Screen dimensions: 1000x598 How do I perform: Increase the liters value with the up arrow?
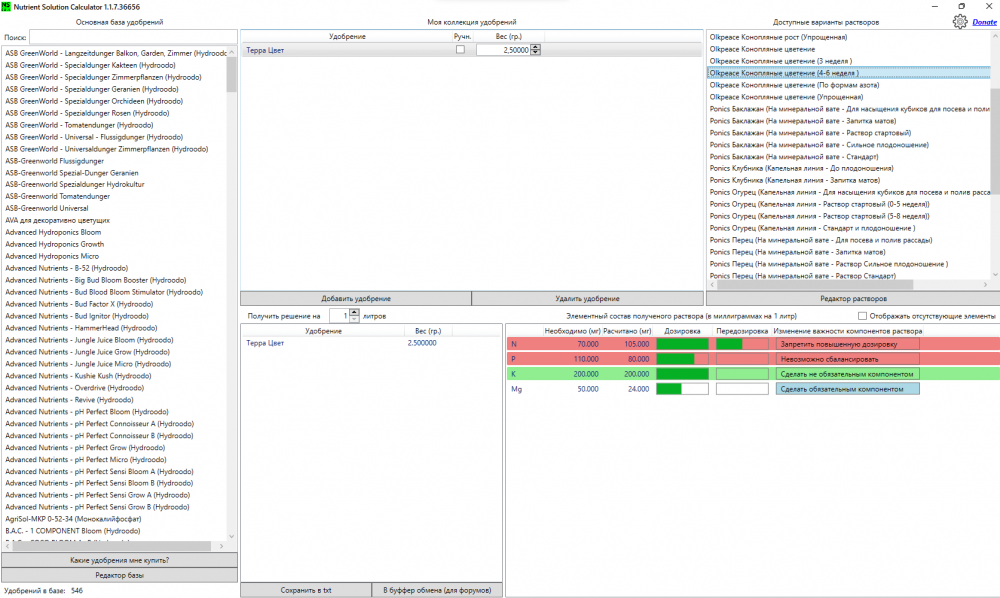tap(355, 312)
